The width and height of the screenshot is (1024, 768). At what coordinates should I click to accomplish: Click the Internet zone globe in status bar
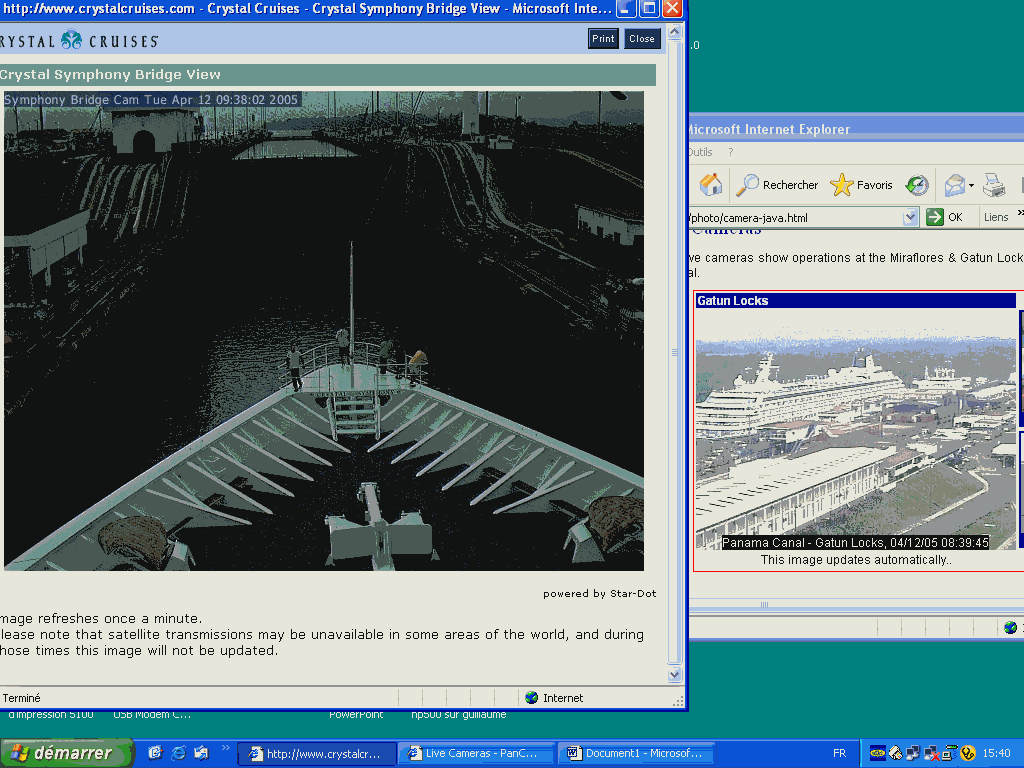pyautogui.click(x=532, y=697)
